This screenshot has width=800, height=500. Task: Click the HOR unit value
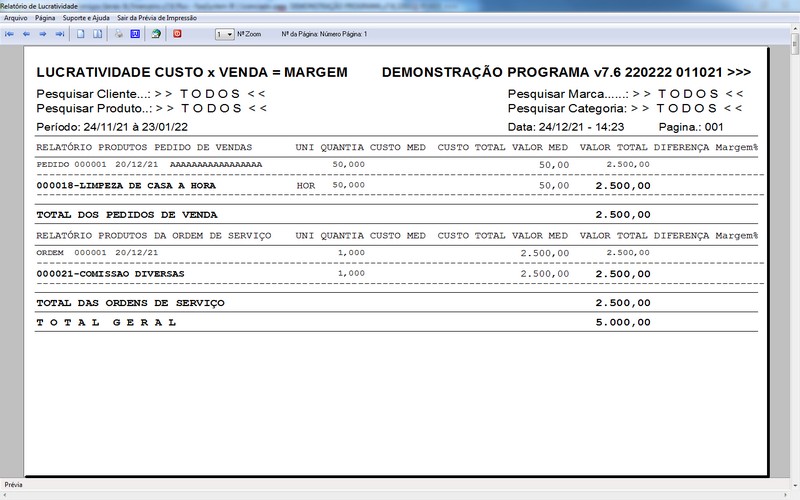[306, 186]
